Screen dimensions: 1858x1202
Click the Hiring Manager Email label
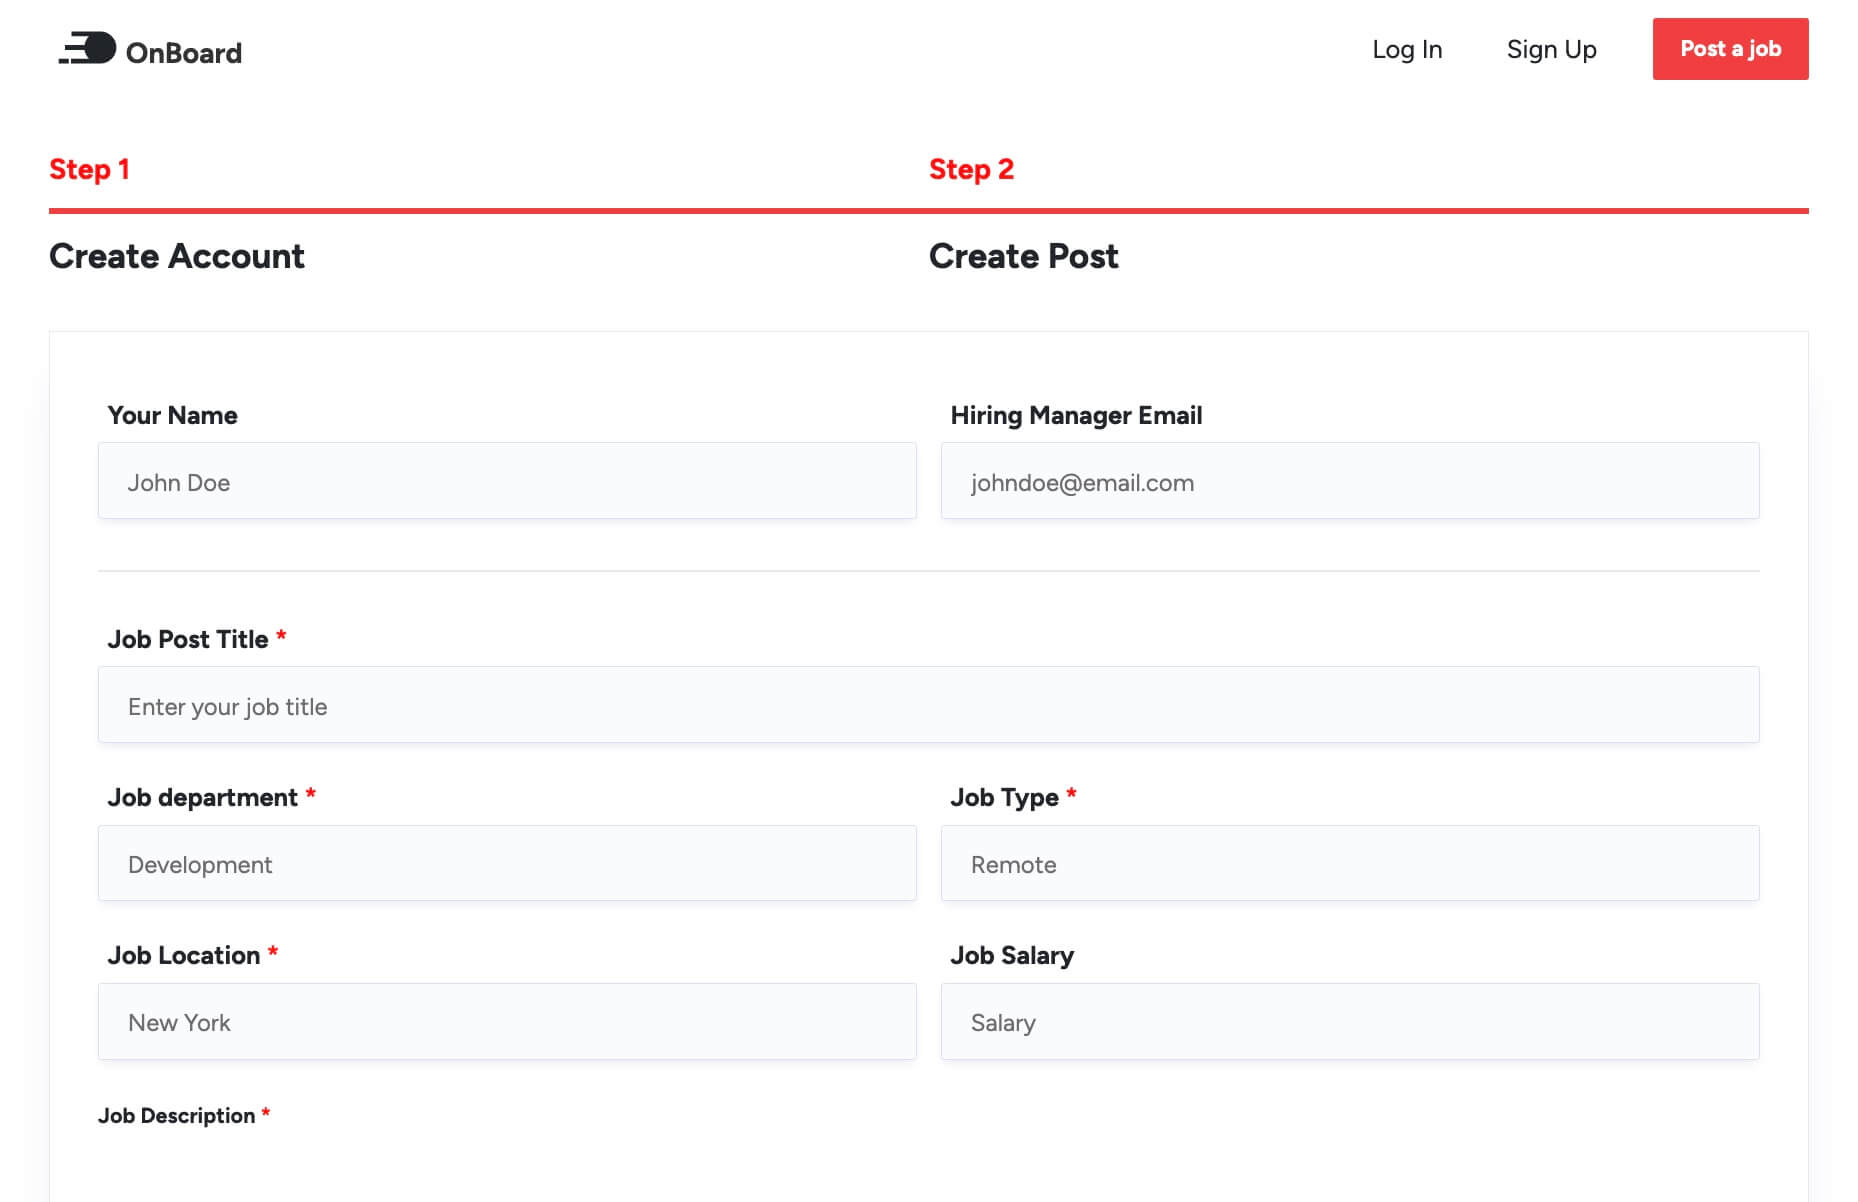pos(1076,415)
